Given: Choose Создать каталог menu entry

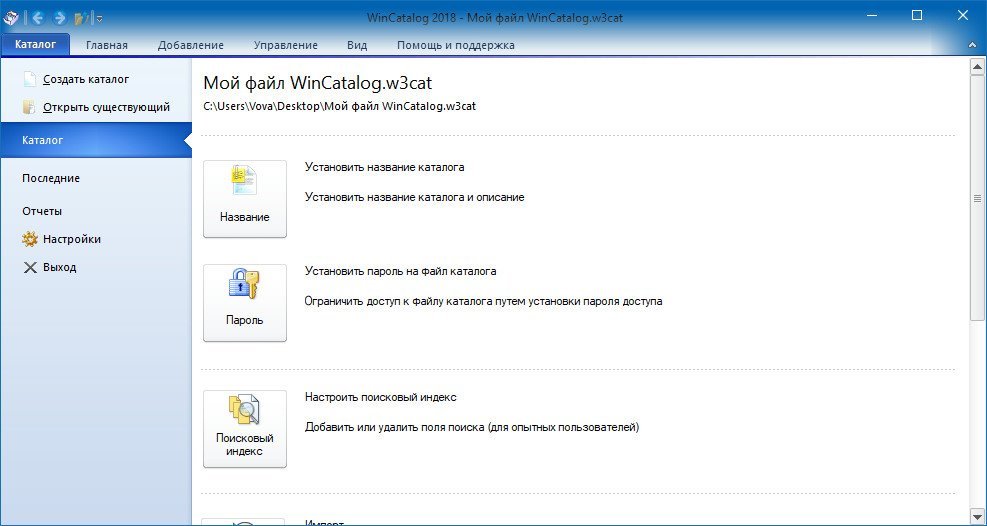Looking at the screenshot, I should 86,79.
